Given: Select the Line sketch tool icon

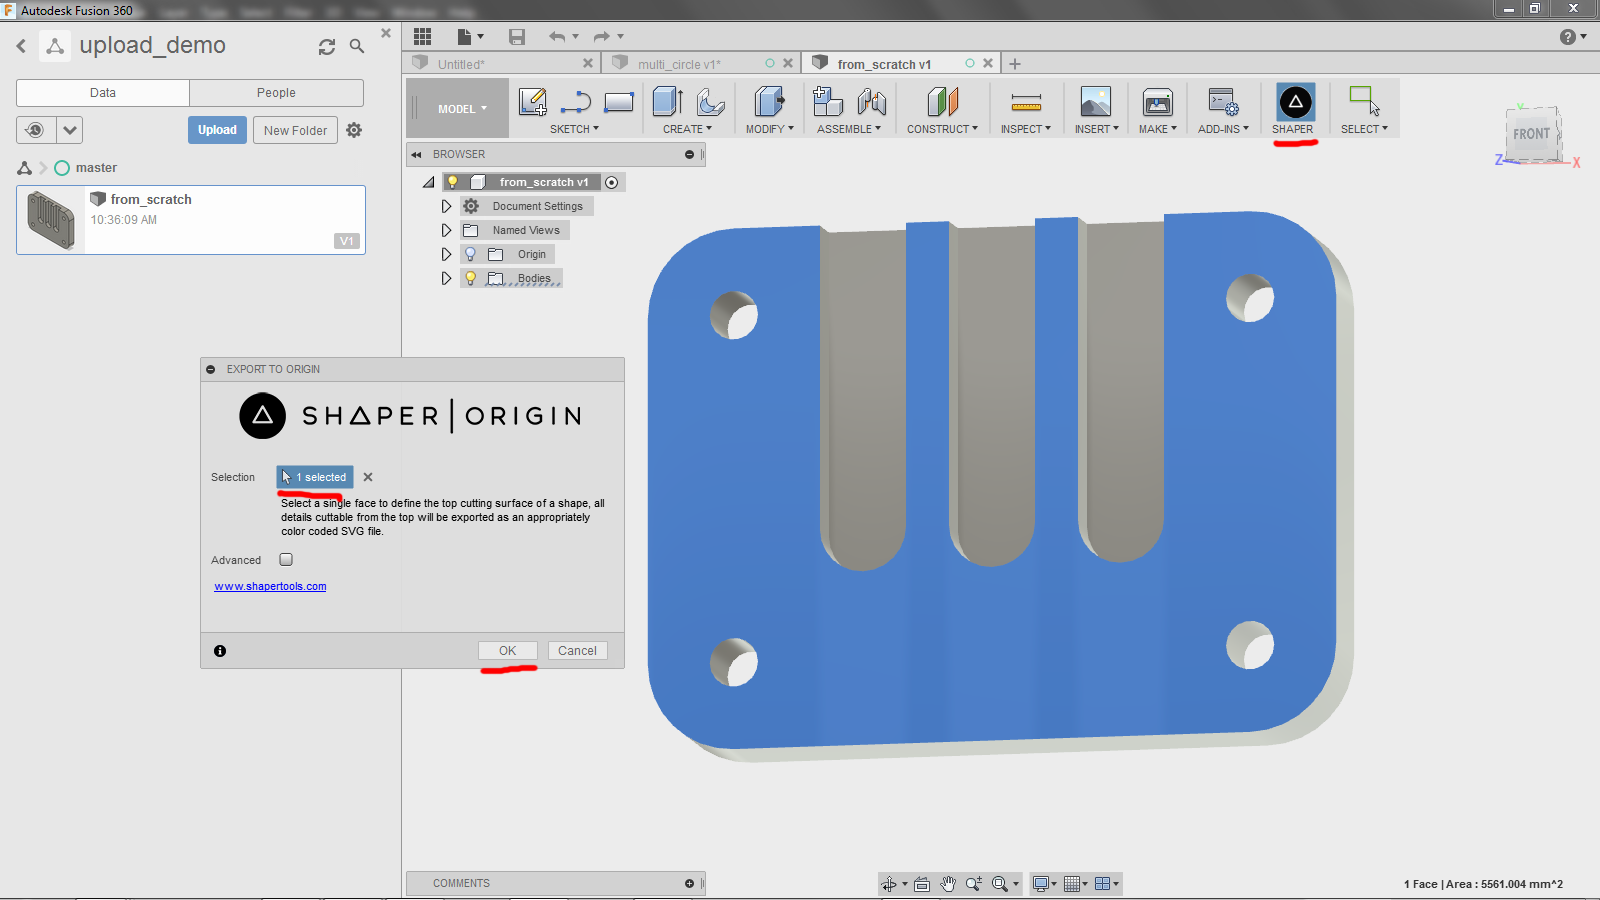Looking at the screenshot, I should pyautogui.click(x=576, y=102).
